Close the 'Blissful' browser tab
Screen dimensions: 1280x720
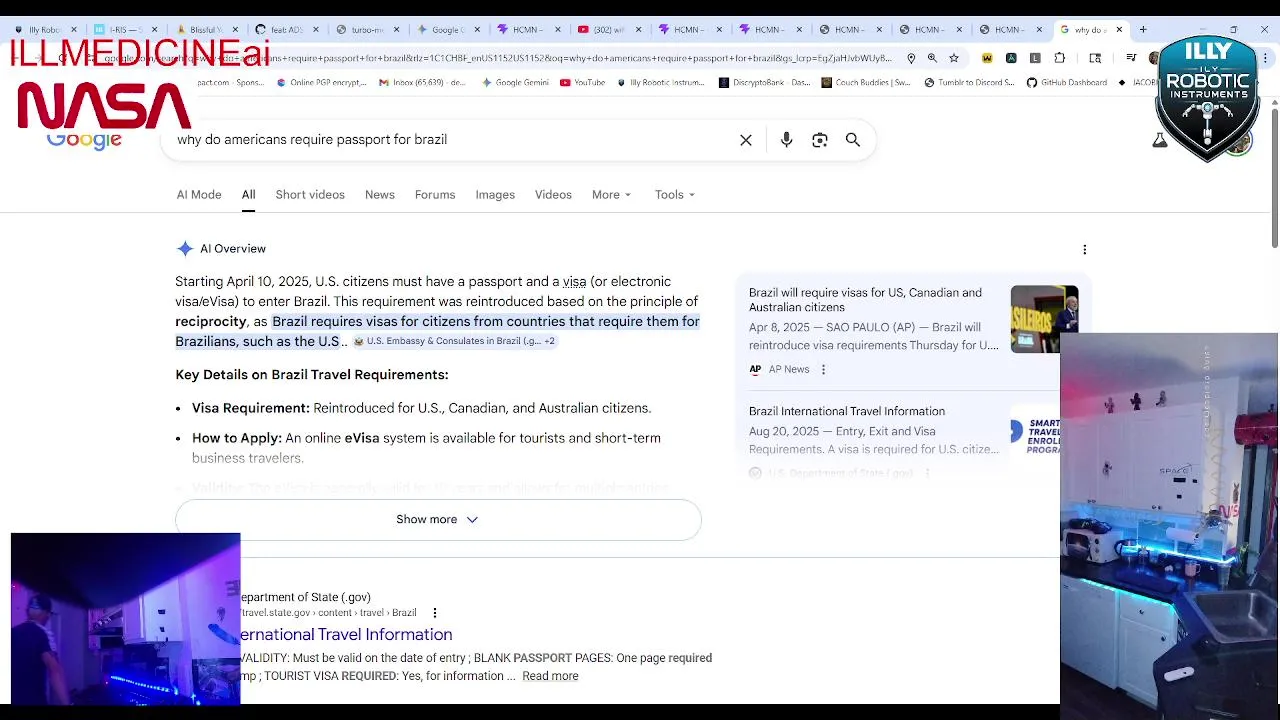[x=235, y=29]
